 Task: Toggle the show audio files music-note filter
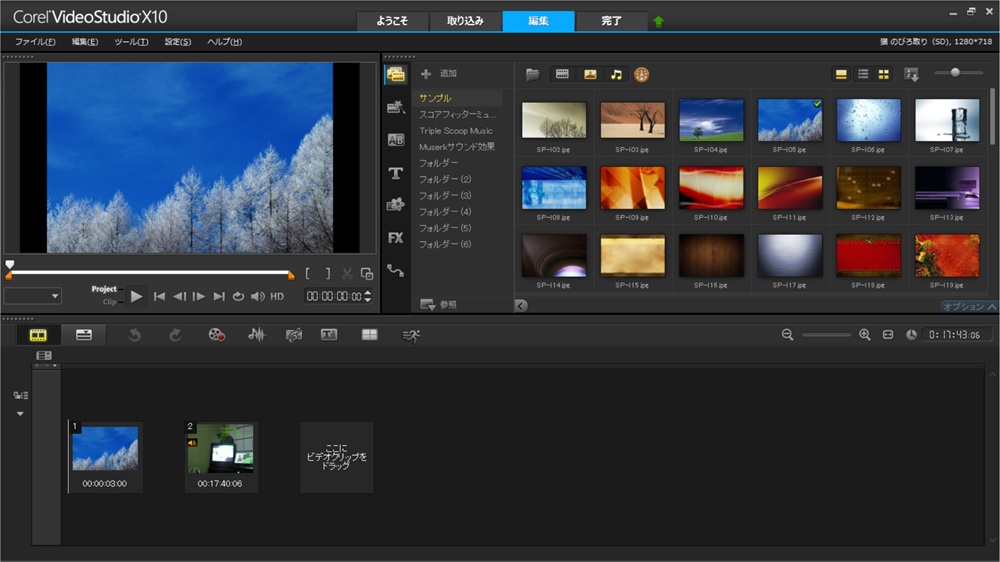tap(616, 74)
